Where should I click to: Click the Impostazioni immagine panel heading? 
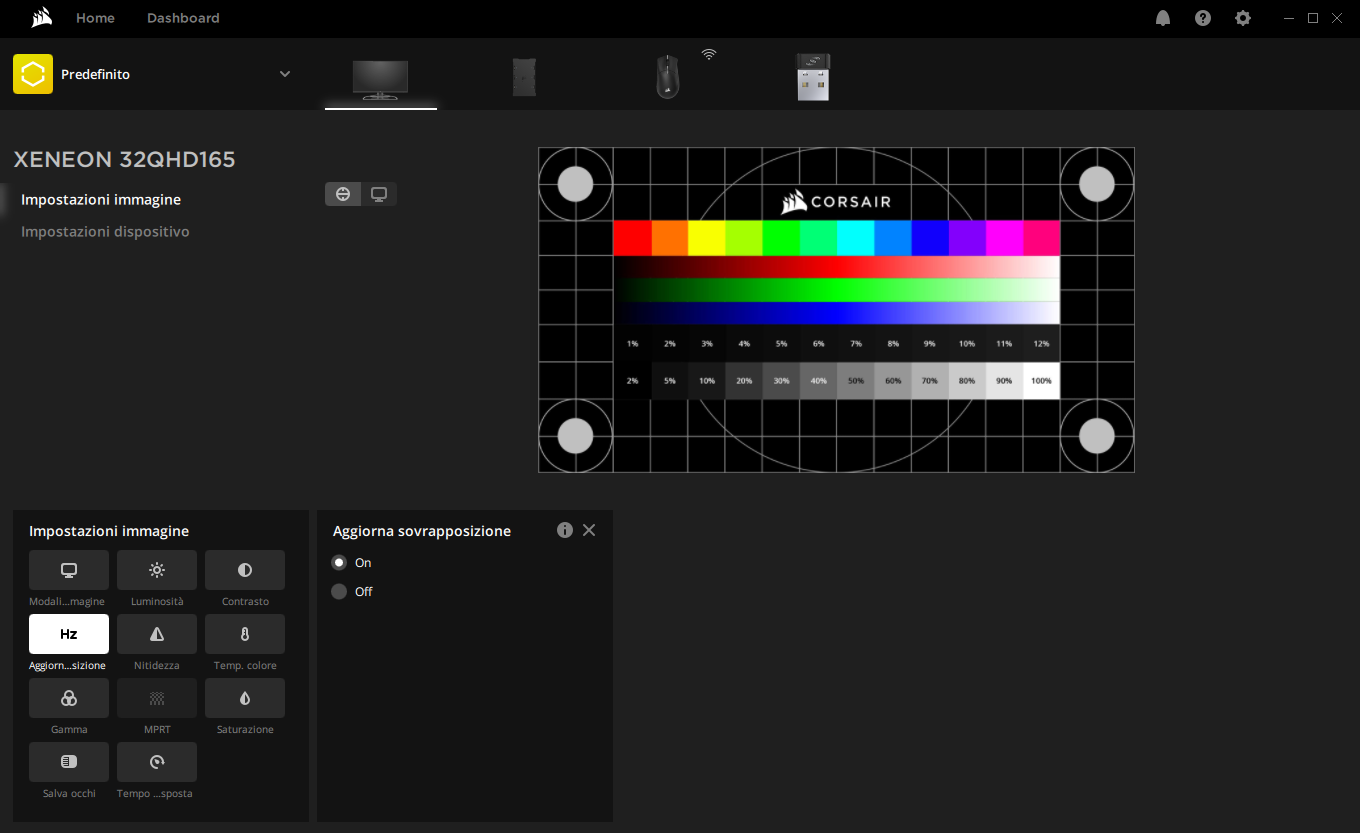pos(109,531)
